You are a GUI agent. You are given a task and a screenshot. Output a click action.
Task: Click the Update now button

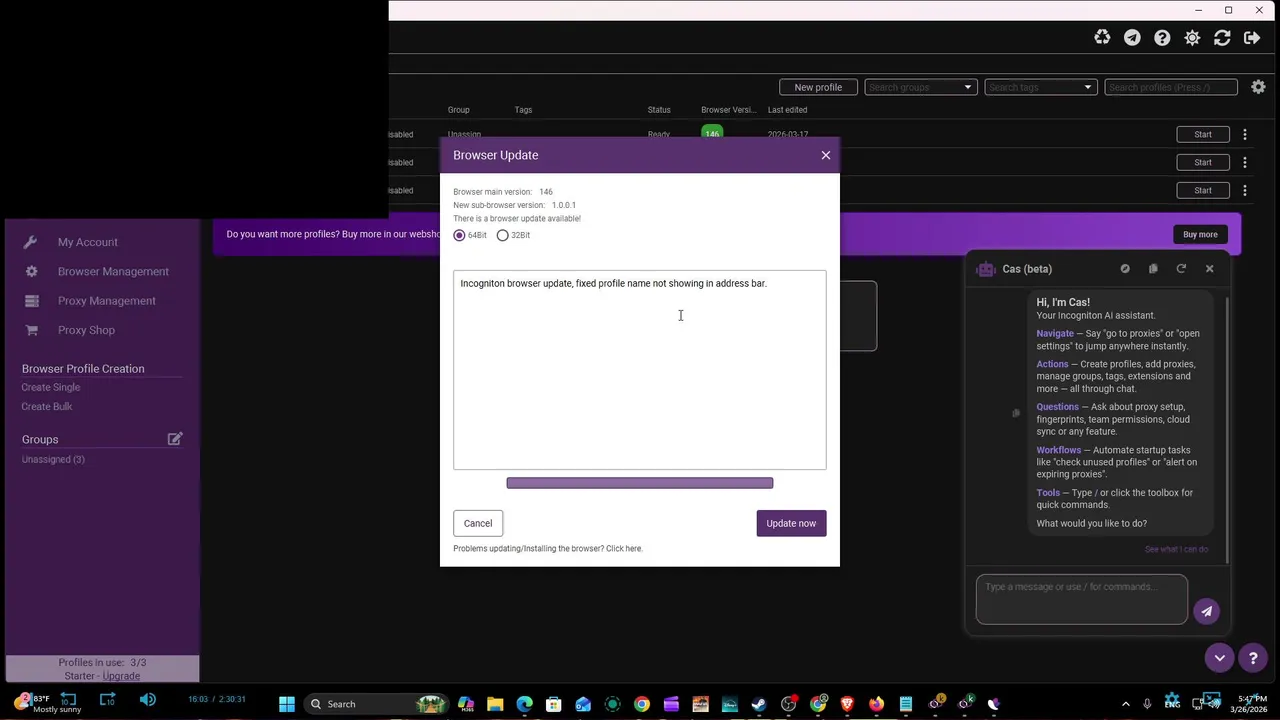(x=791, y=523)
